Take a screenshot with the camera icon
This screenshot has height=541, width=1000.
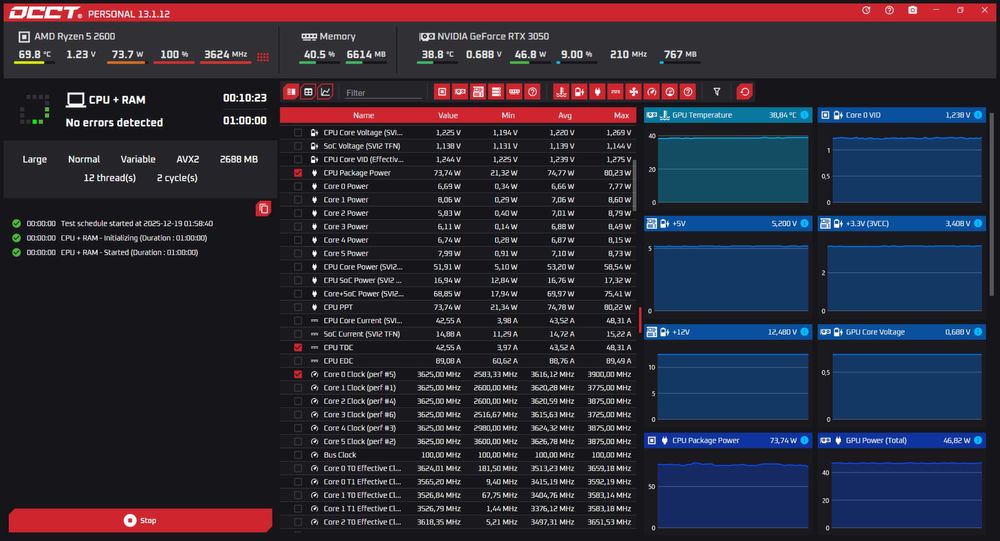(x=913, y=10)
